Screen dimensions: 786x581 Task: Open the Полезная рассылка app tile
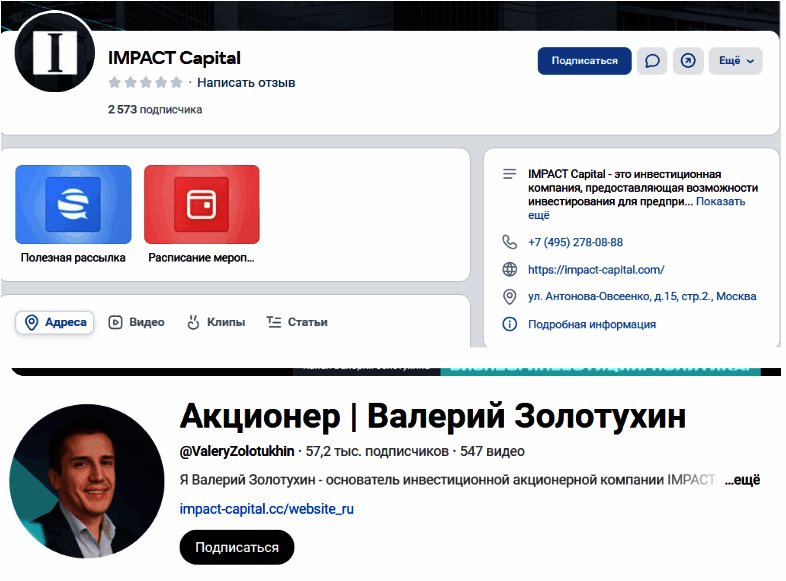coord(73,215)
